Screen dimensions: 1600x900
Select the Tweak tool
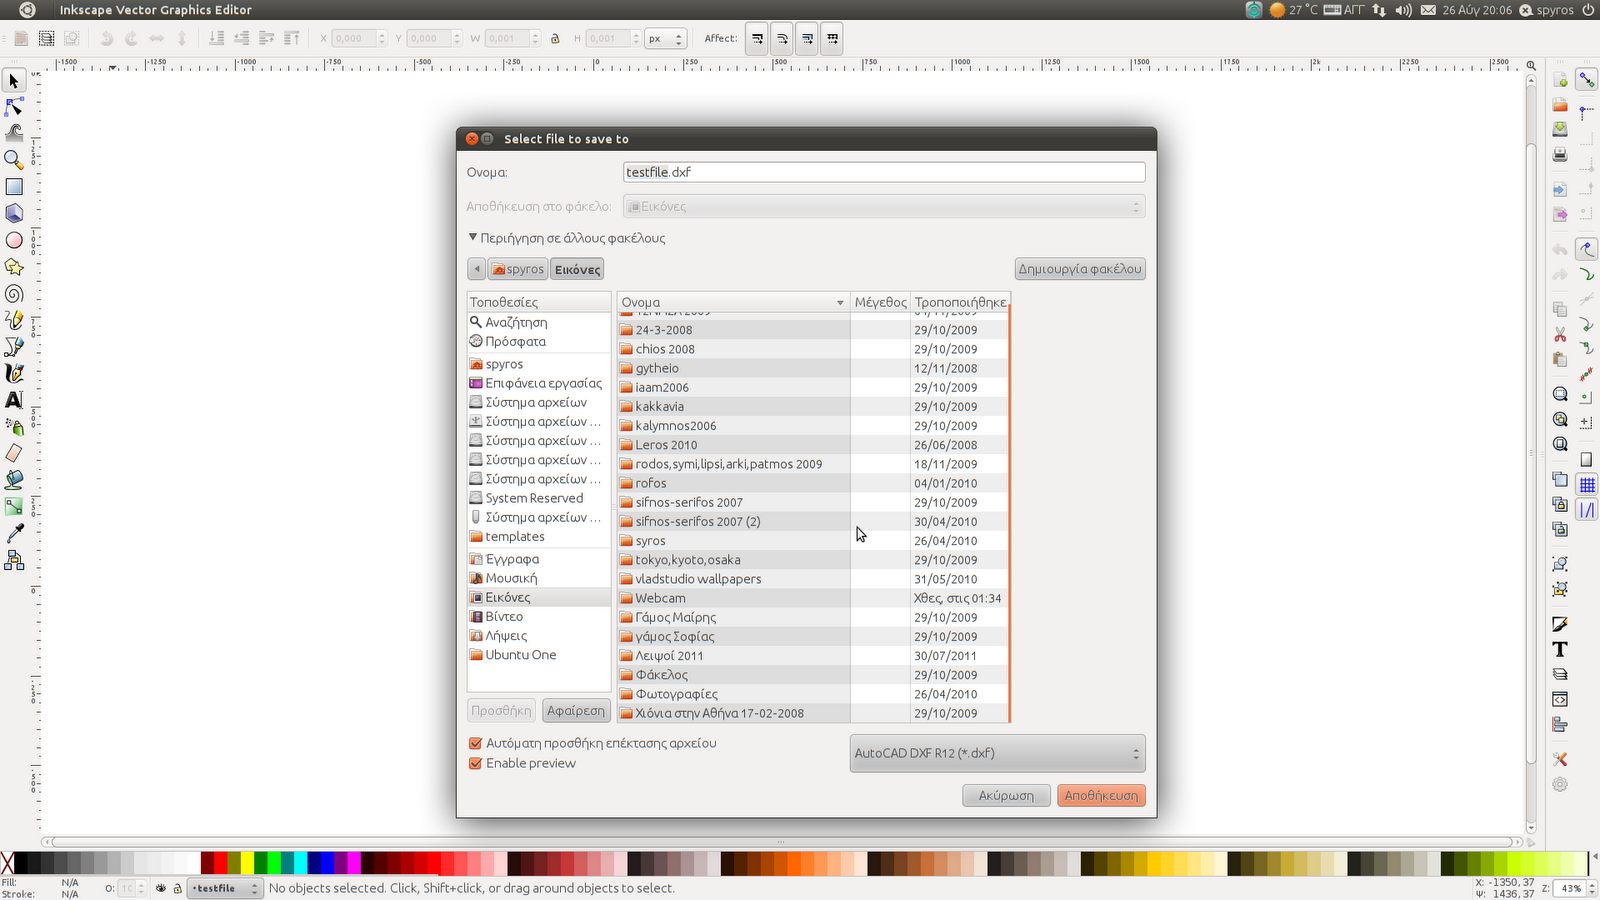click(14, 133)
